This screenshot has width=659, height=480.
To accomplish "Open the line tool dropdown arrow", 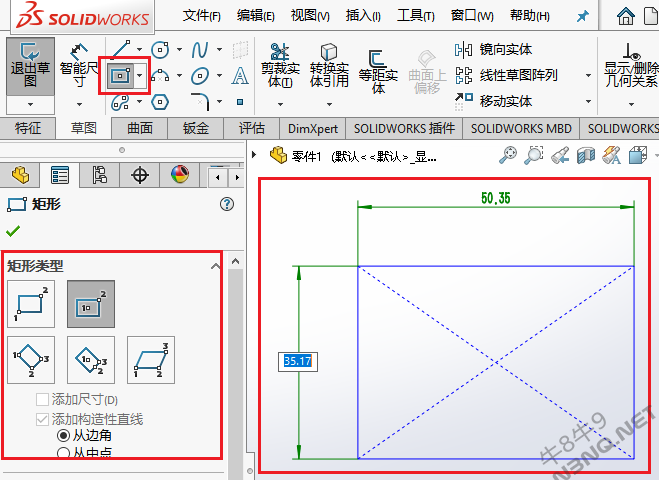I will [x=140, y=50].
